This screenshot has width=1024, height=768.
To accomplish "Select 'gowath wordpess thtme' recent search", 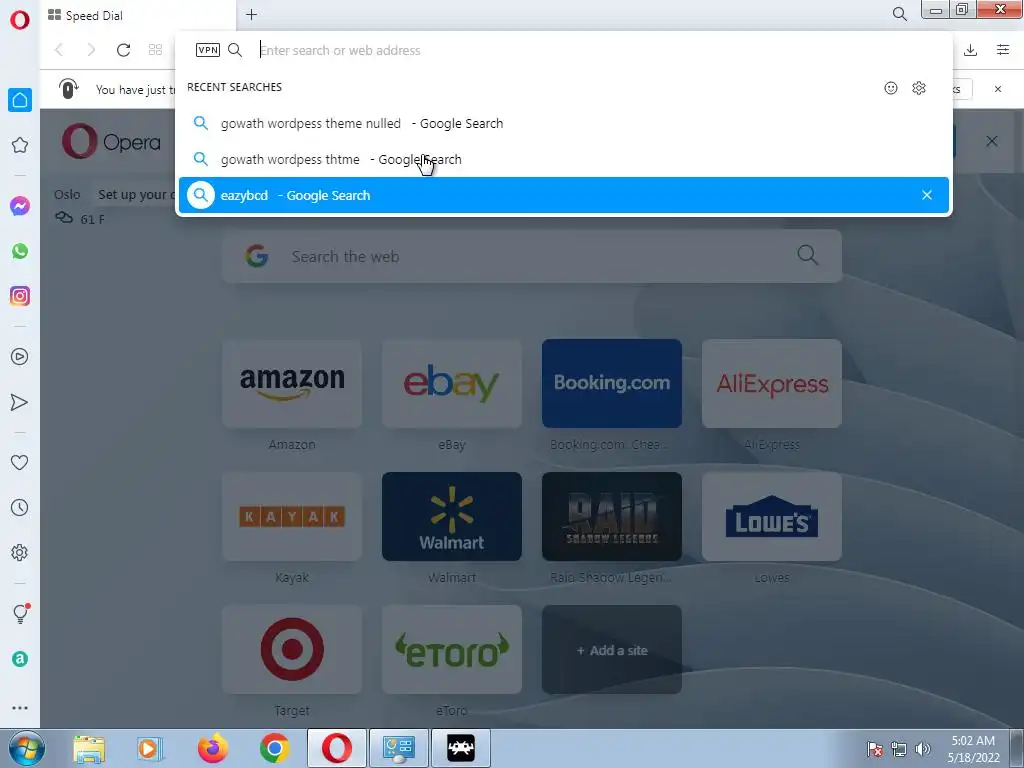I will (563, 159).
